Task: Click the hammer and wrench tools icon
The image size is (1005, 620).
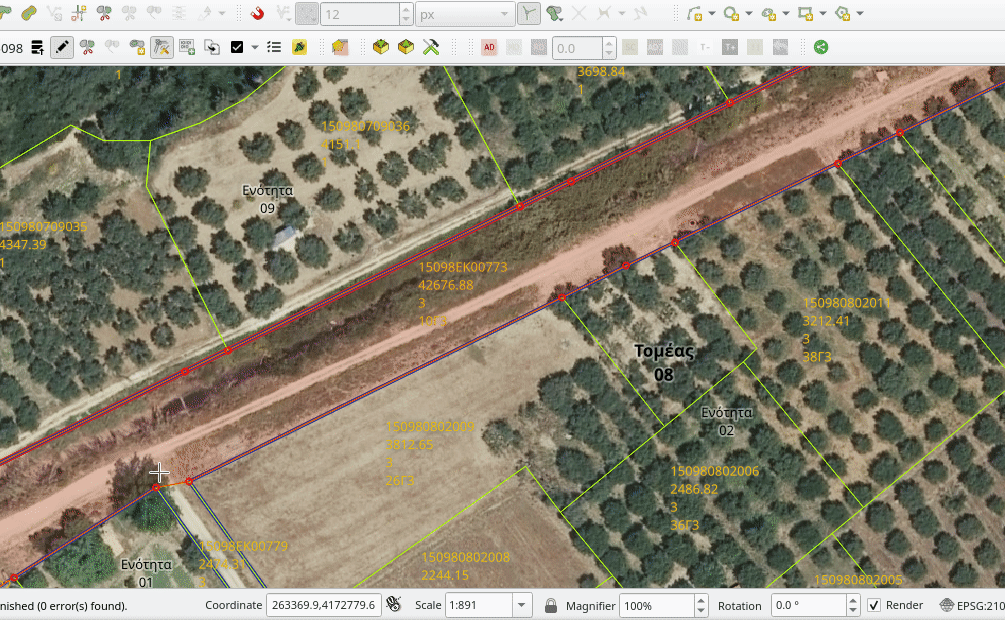Action: tap(432, 47)
